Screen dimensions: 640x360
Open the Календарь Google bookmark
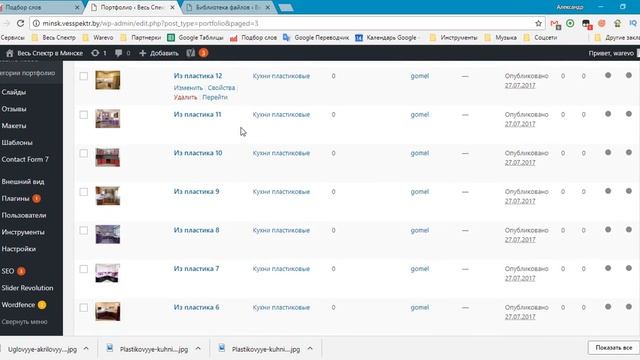tap(386, 38)
